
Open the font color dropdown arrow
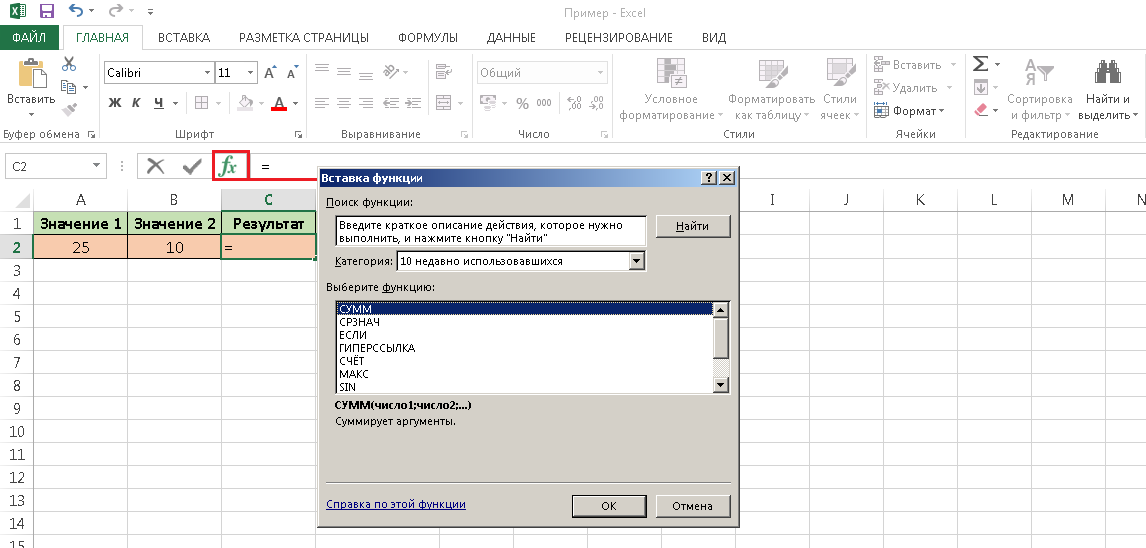point(295,104)
